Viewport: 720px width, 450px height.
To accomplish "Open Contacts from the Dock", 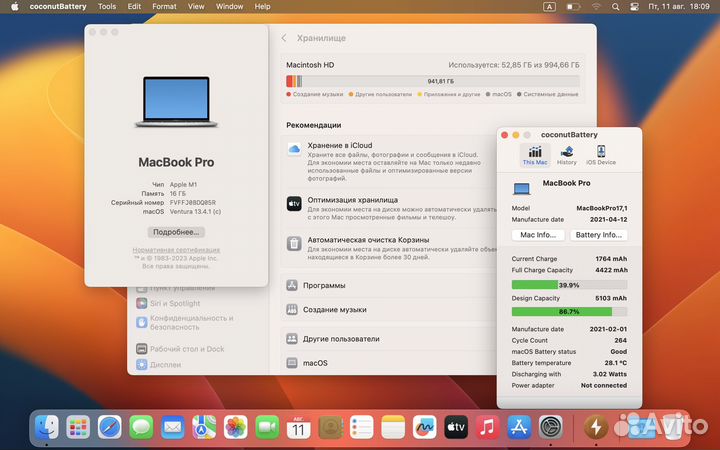I will [330, 428].
